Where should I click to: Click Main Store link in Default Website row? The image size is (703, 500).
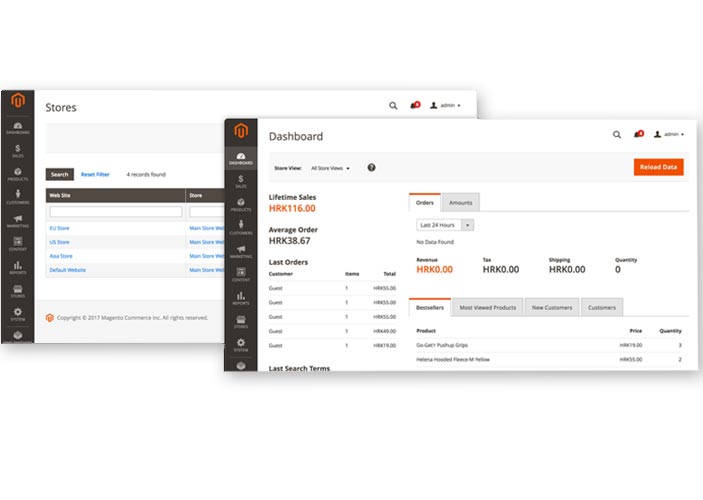tap(206, 270)
